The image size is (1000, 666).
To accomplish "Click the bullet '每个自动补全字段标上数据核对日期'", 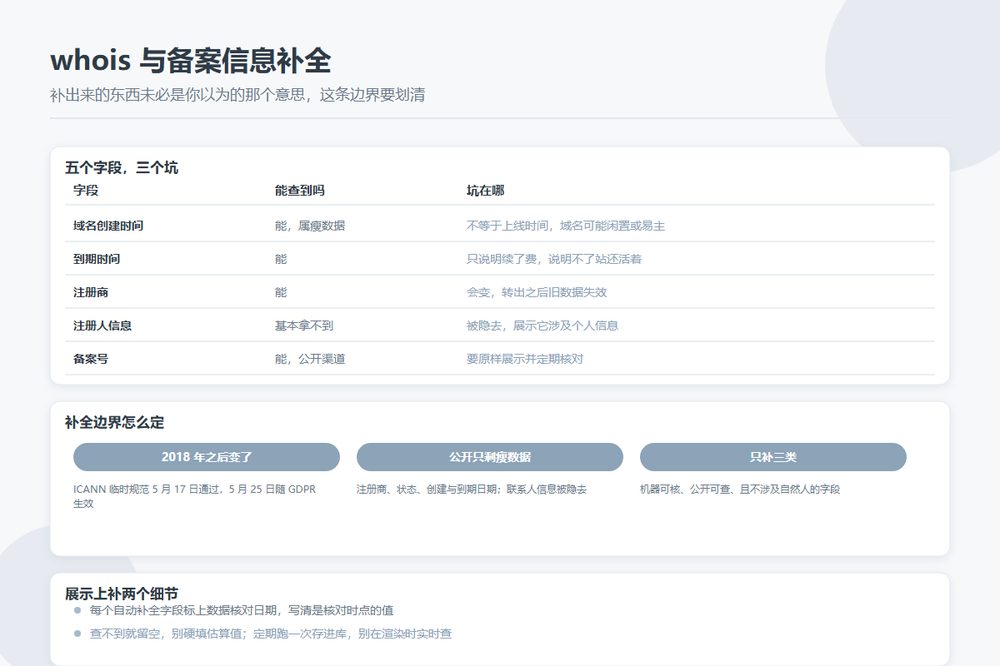I will pyautogui.click(x=242, y=610).
